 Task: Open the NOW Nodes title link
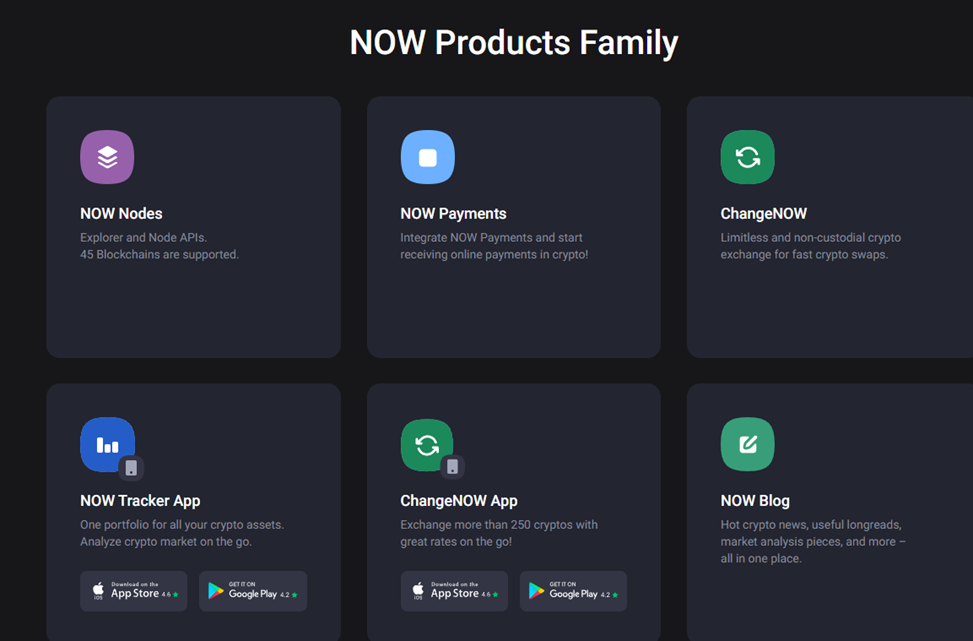[x=121, y=213]
